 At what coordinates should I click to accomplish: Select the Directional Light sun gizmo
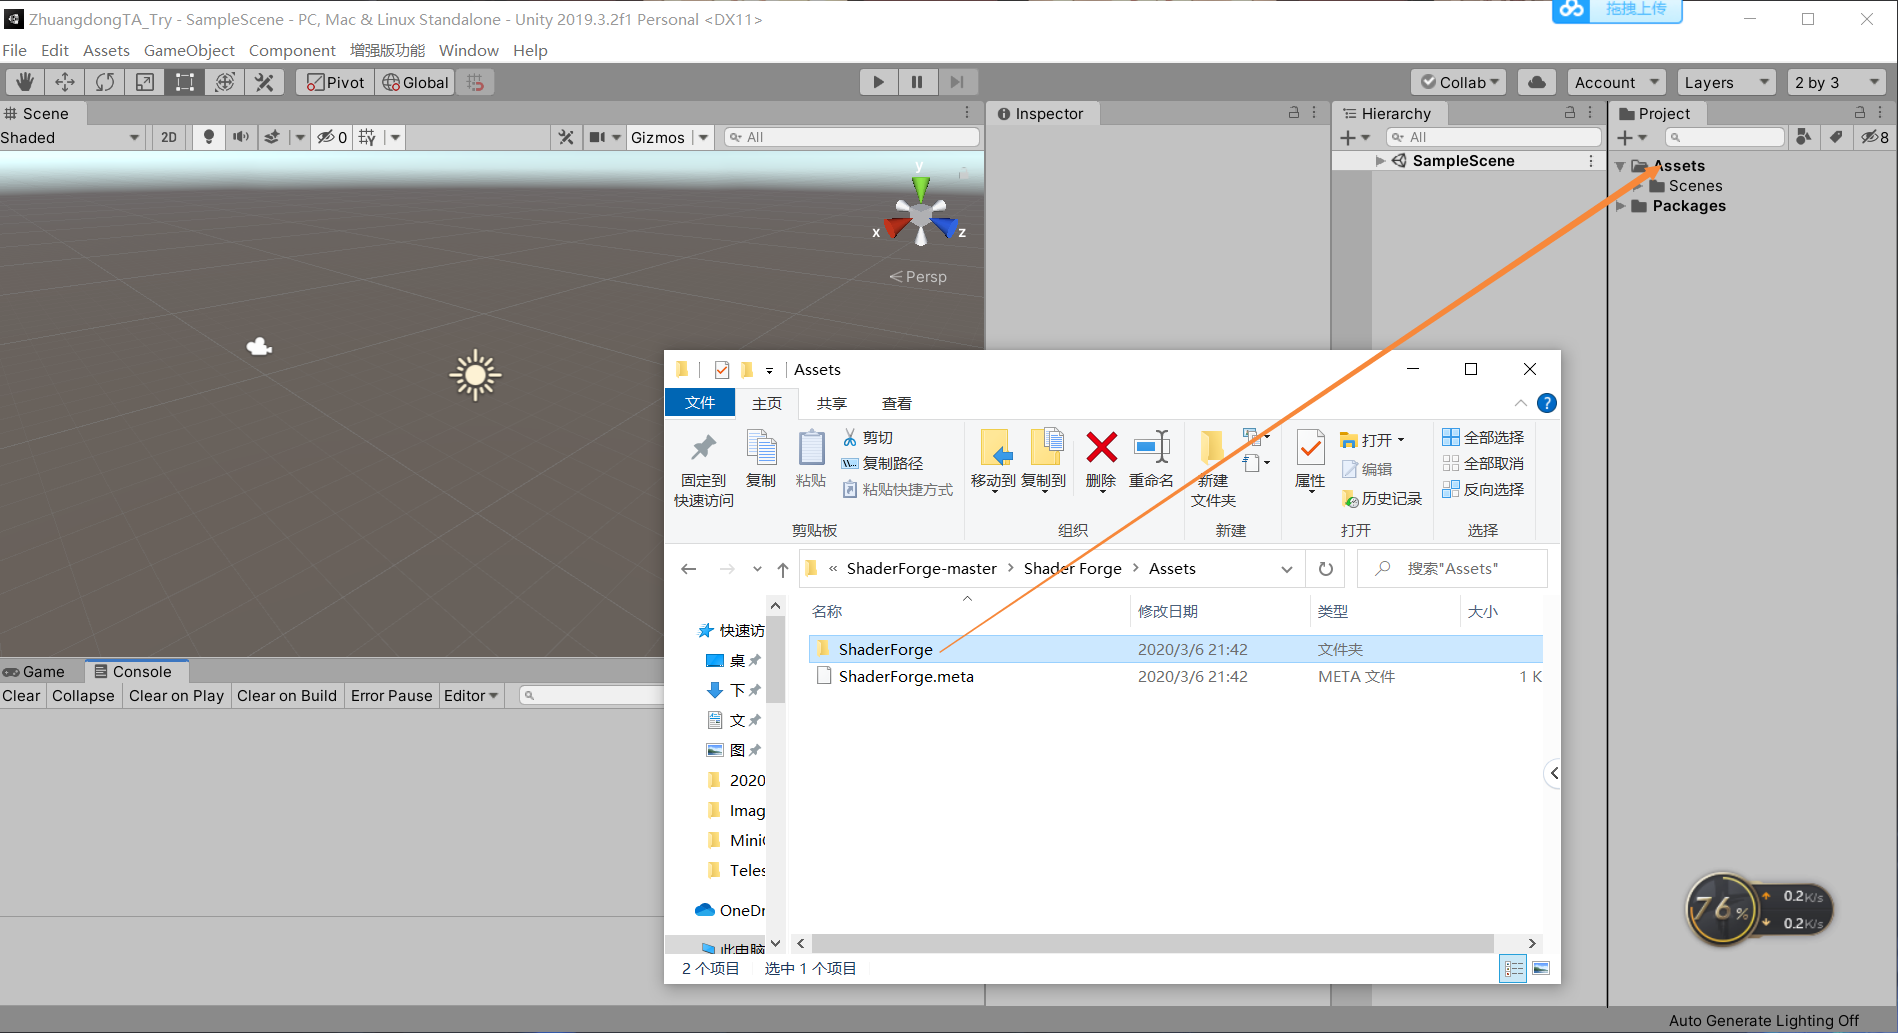475,375
